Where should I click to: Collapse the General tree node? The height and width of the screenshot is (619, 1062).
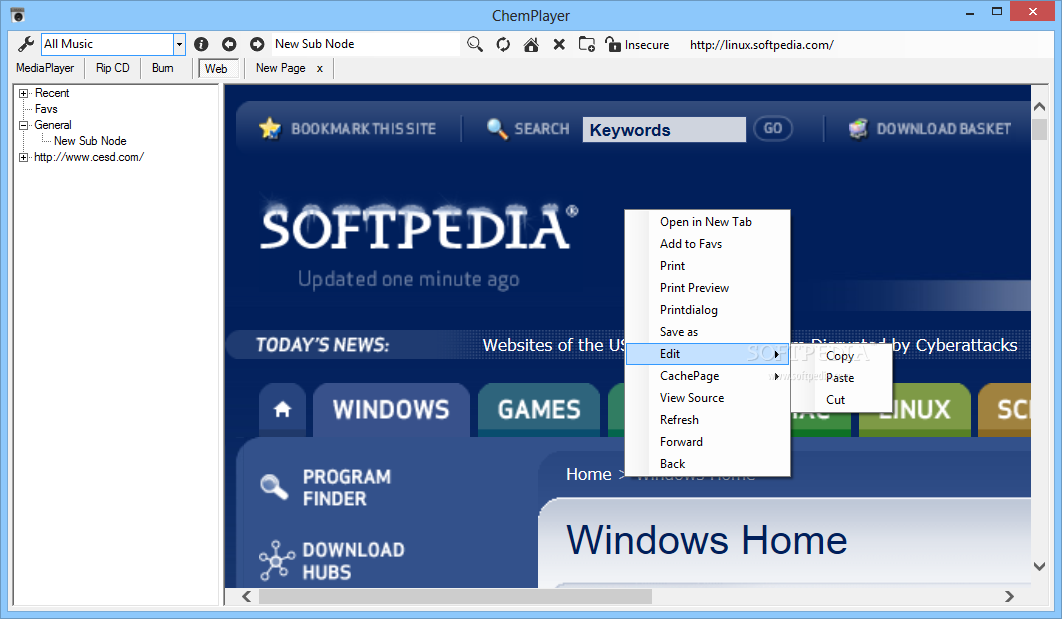[24, 125]
